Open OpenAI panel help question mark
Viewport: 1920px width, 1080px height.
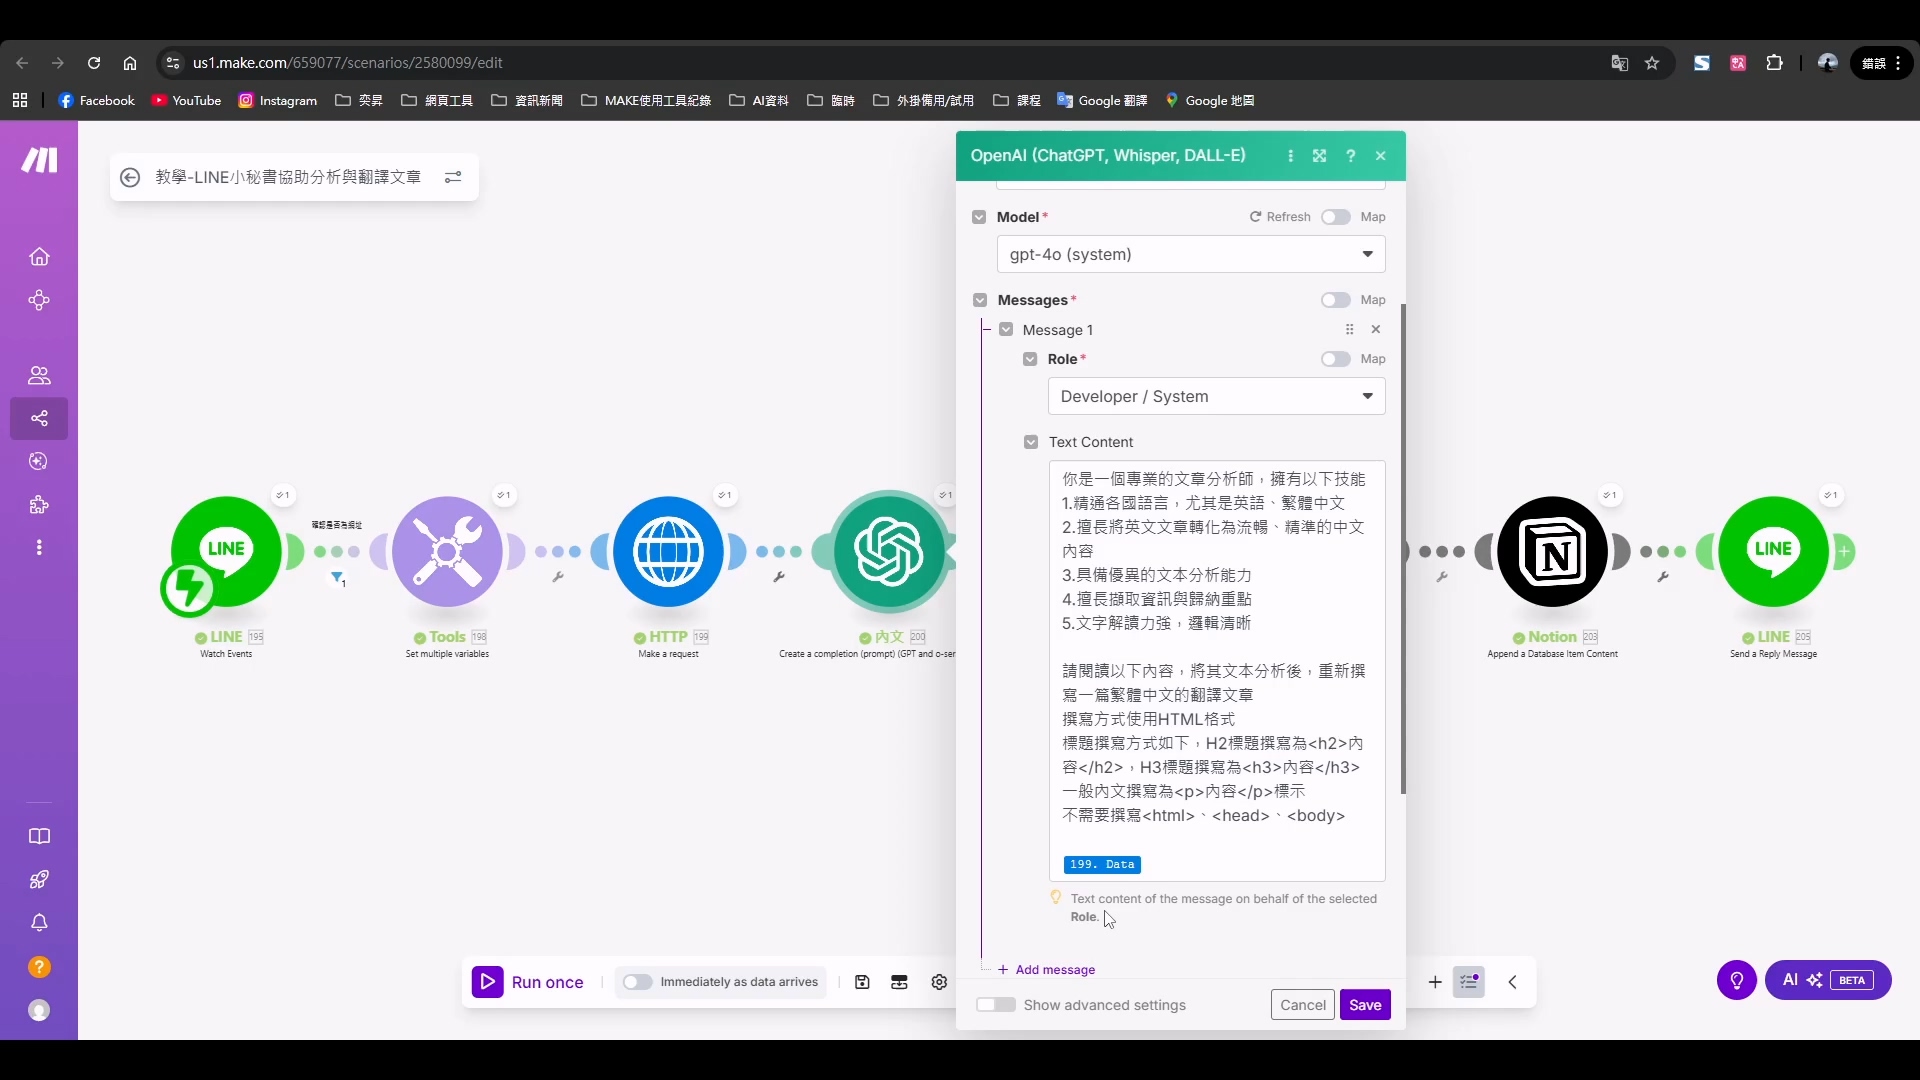pyautogui.click(x=1351, y=156)
